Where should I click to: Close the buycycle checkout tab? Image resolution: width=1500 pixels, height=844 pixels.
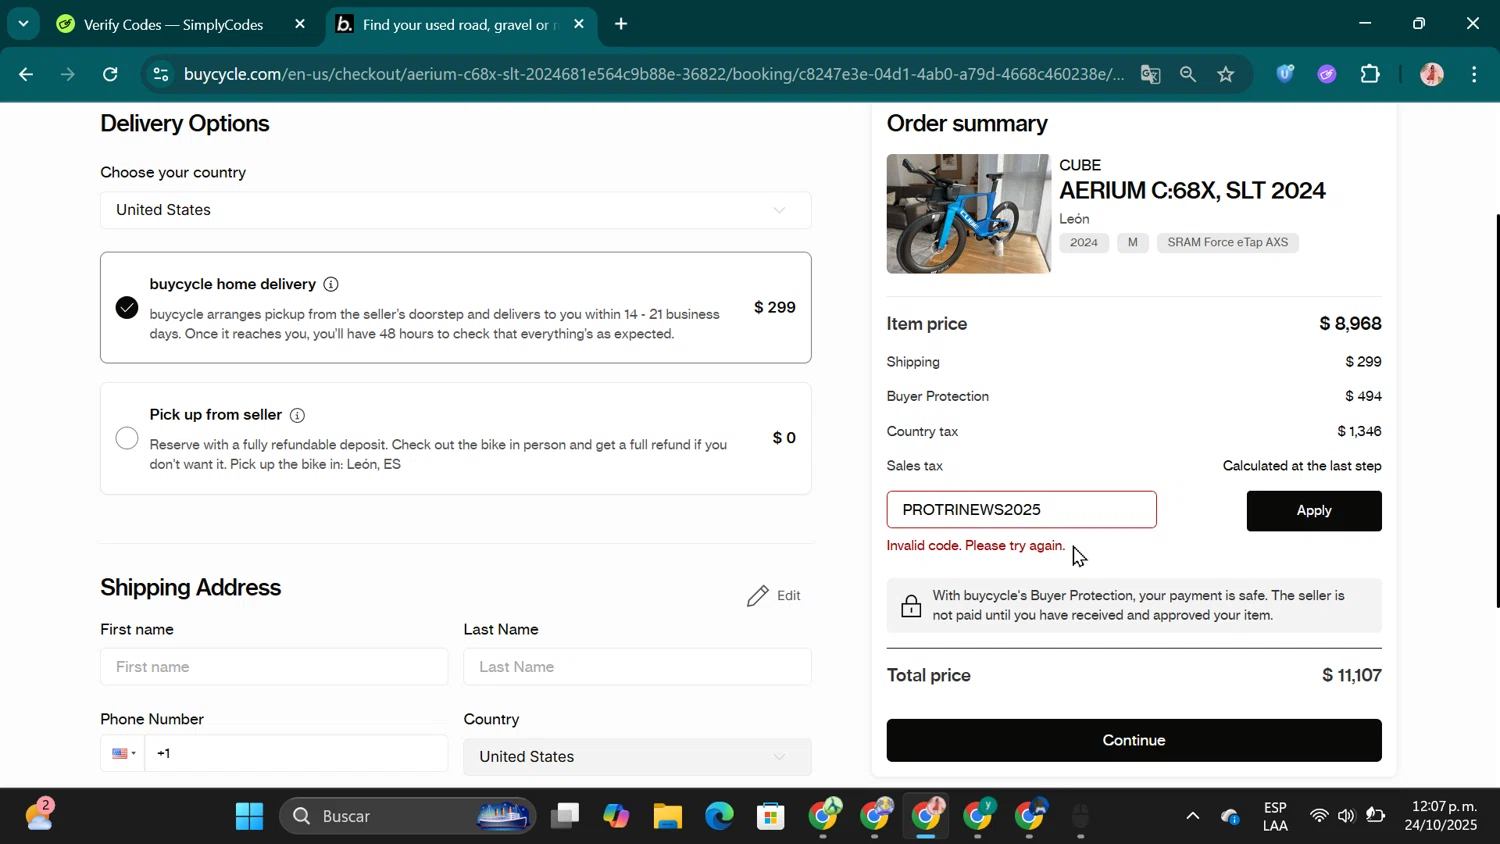579,24
